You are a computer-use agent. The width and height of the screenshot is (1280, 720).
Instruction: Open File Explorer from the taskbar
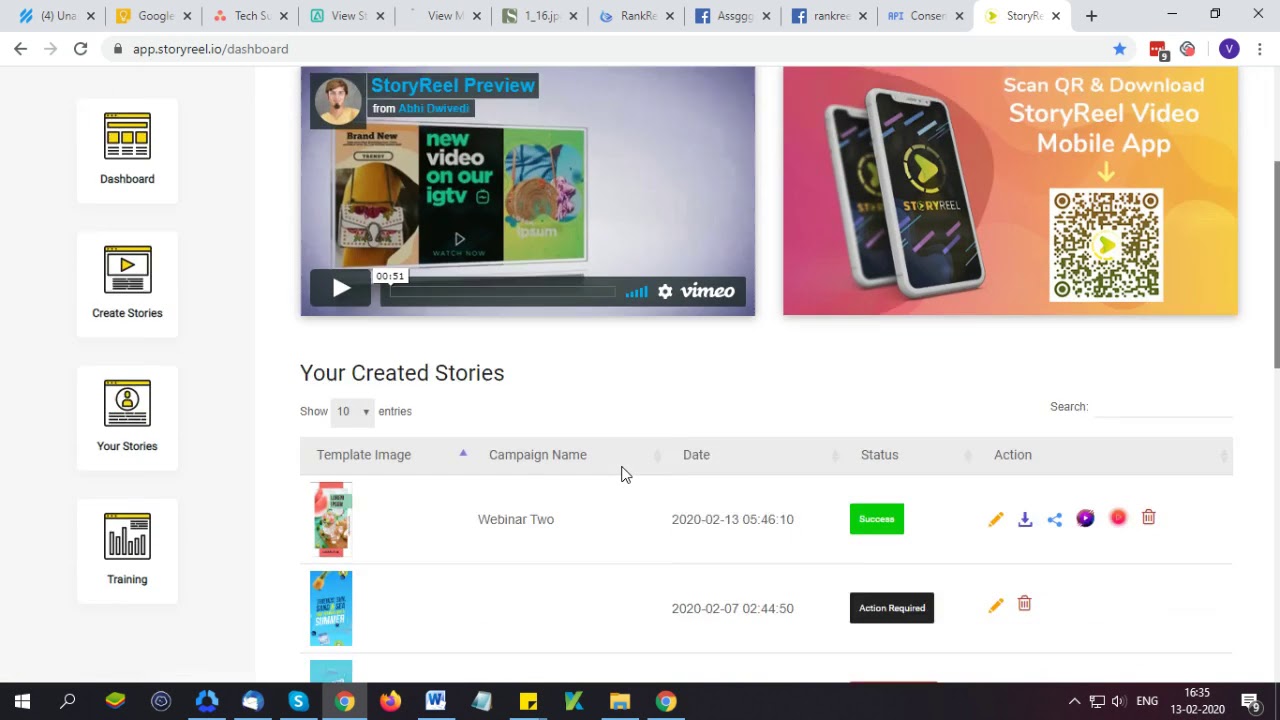620,701
